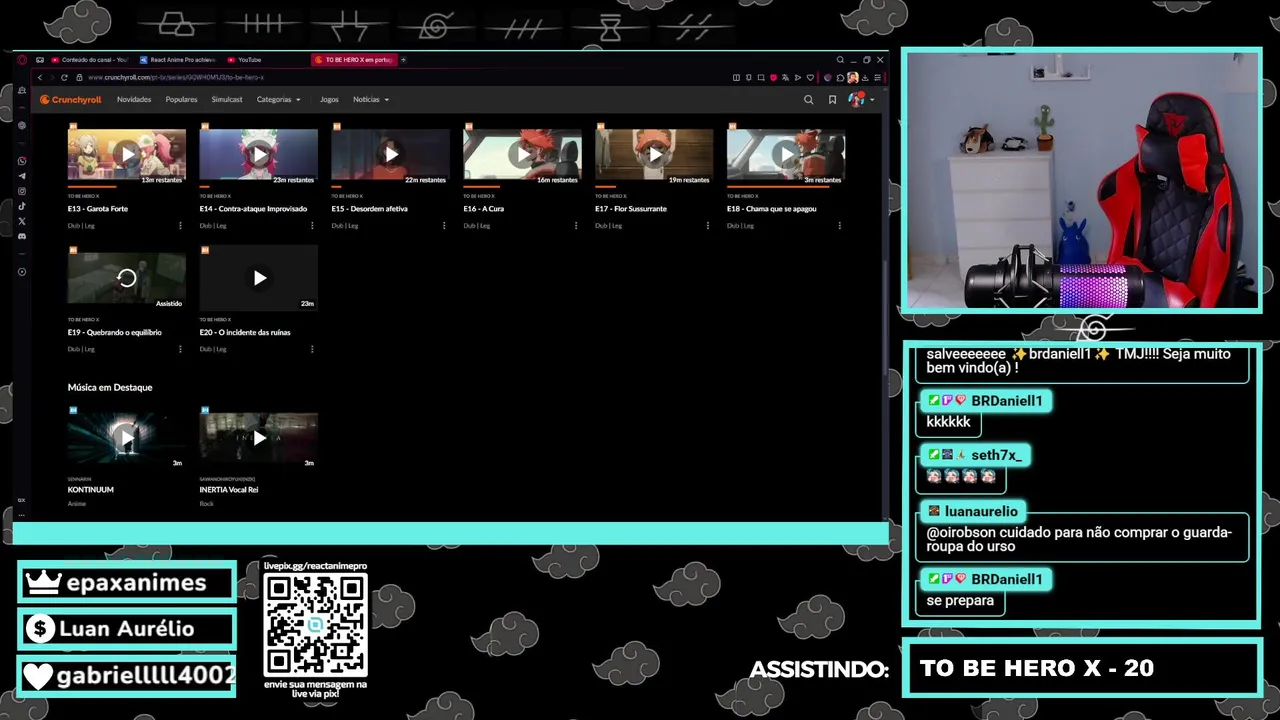Switch to the 'React Anime Pro' browser tab
Screen dimensions: 1280x720
click(178, 60)
